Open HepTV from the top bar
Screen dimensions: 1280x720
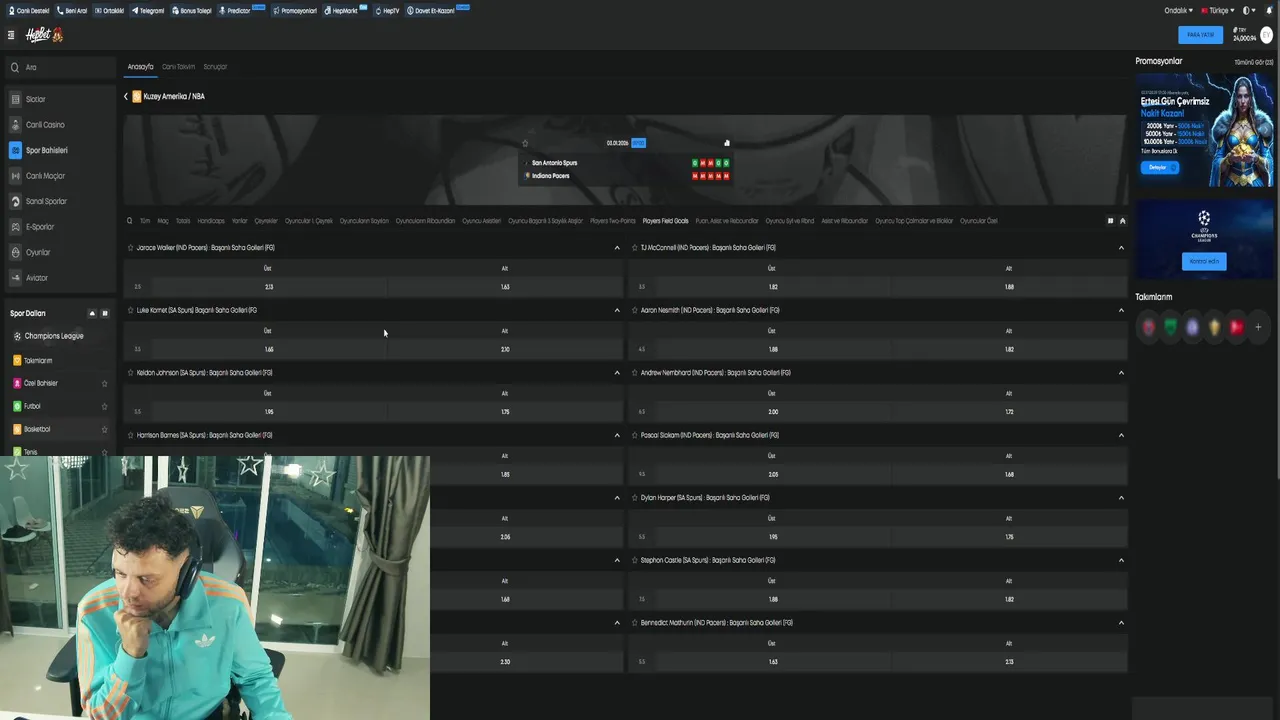tap(387, 10)
